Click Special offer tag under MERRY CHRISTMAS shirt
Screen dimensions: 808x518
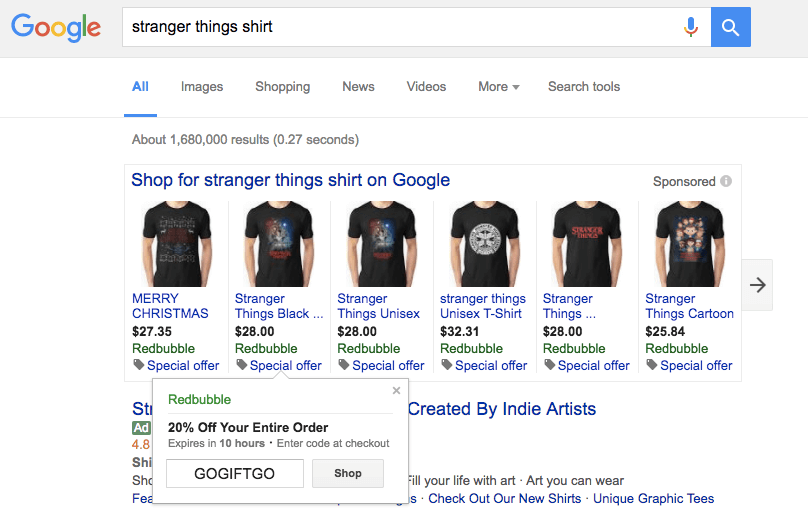click(x=176, y=365)
